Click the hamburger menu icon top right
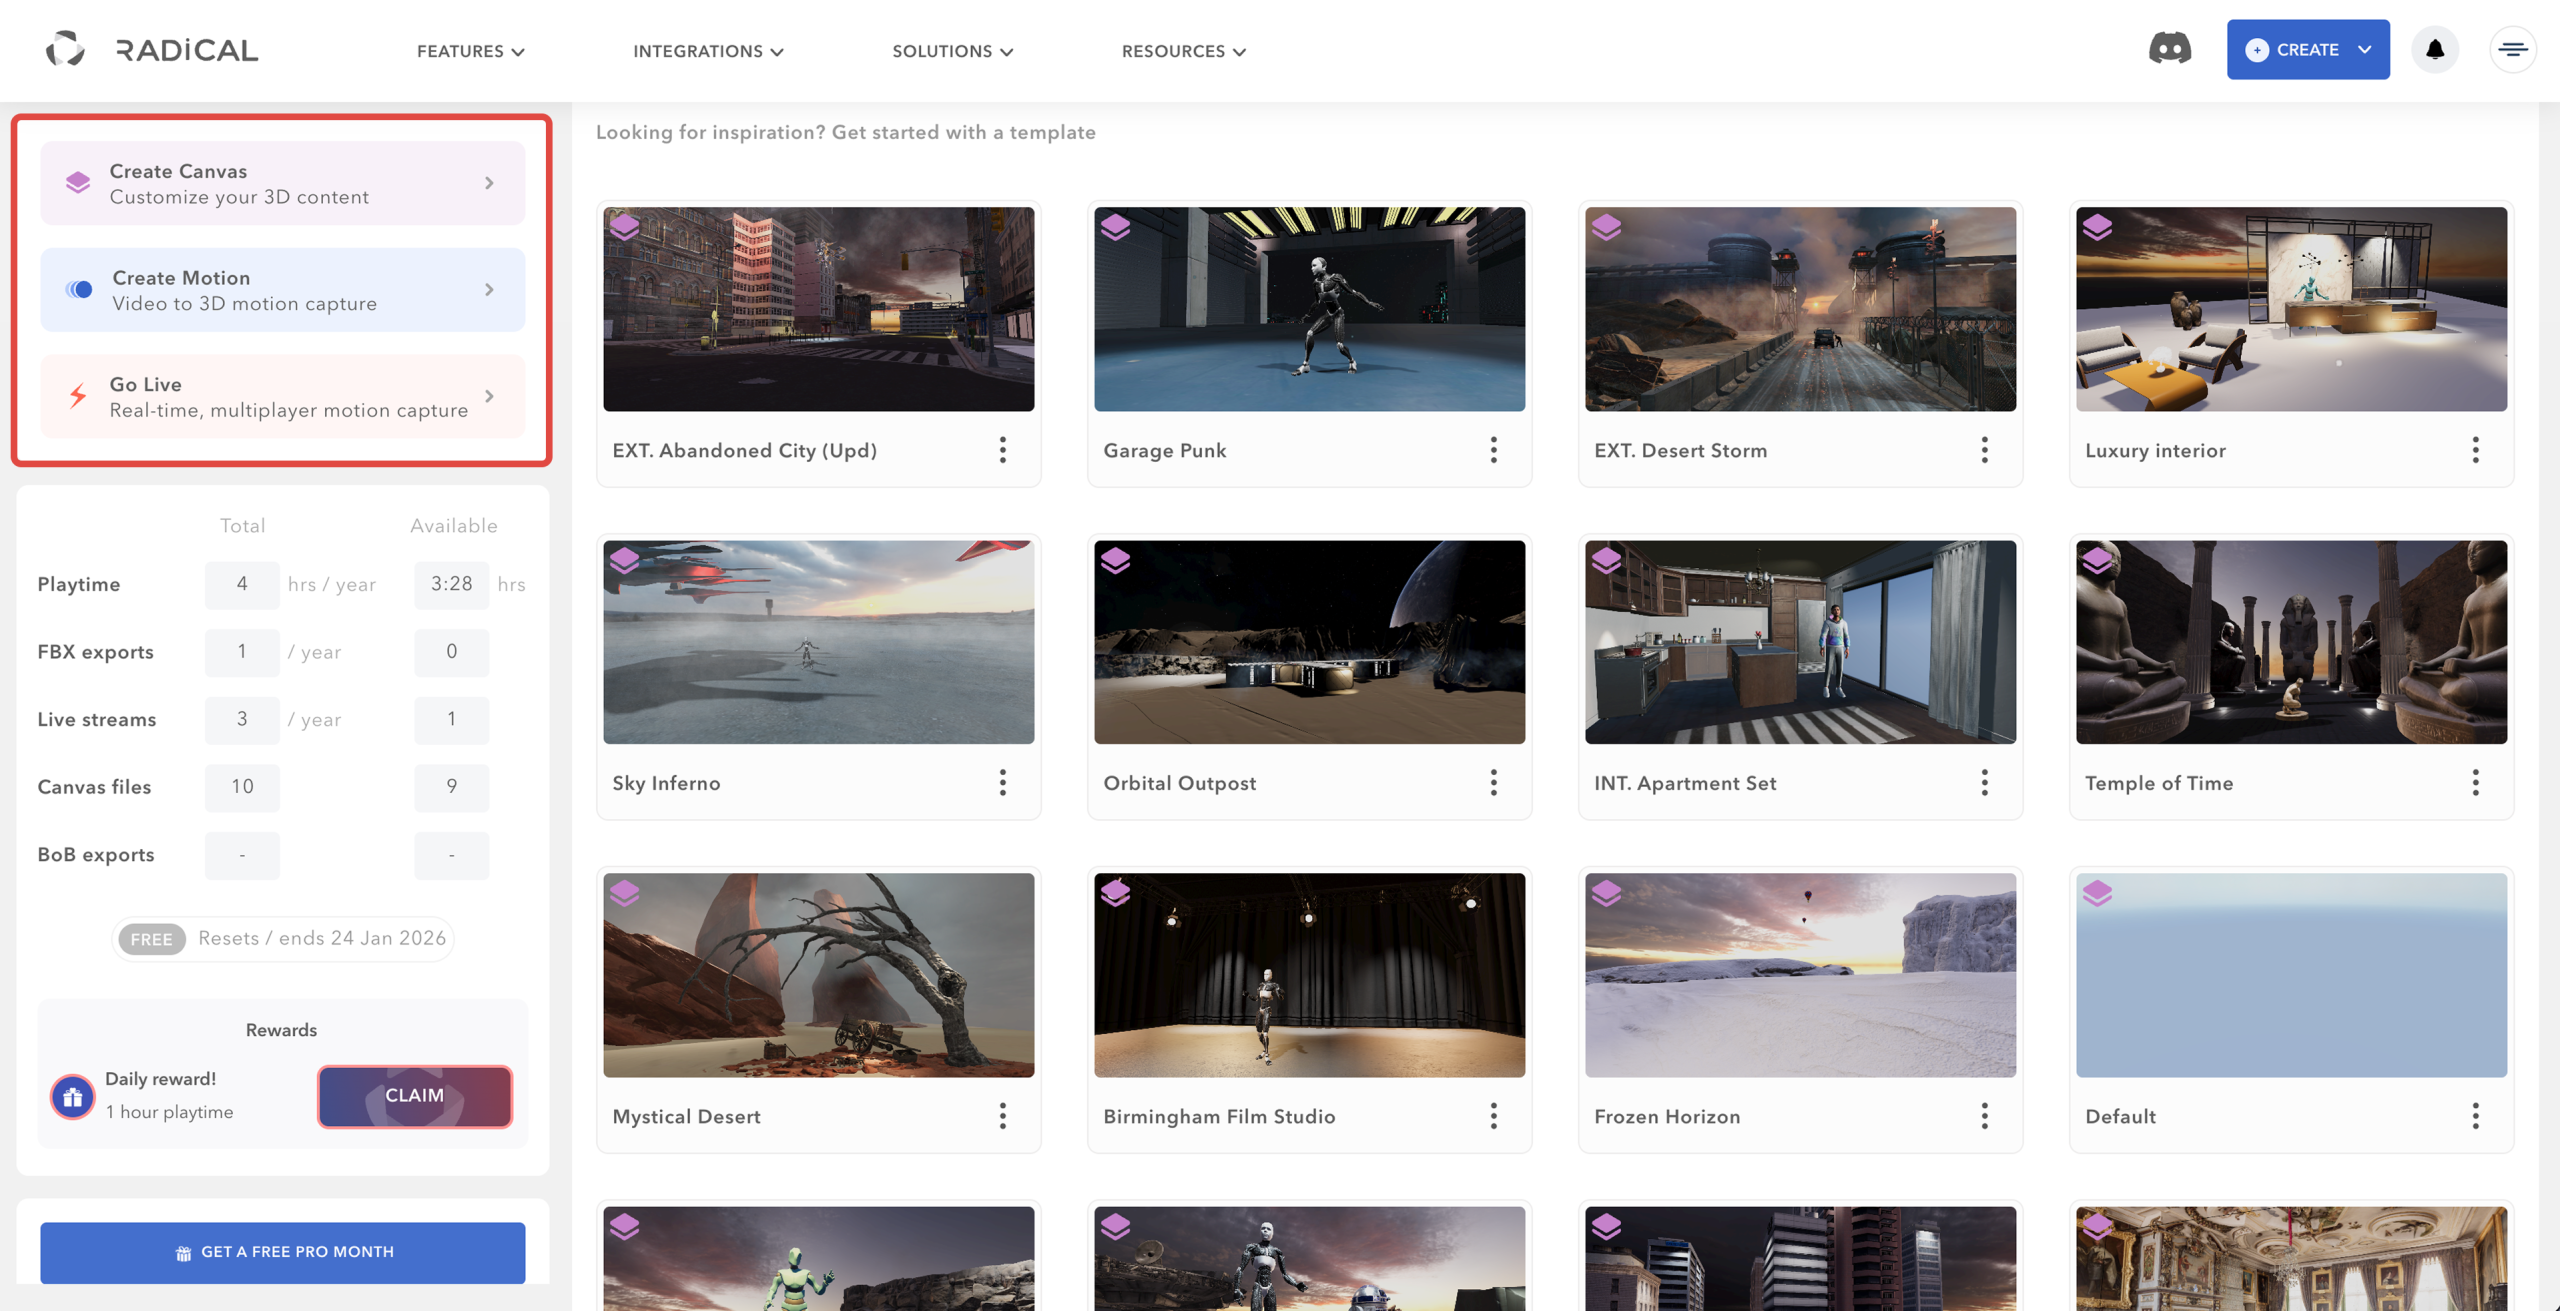Image resolution: width=2560 pixels, height=1311 pixels. 2513,49
